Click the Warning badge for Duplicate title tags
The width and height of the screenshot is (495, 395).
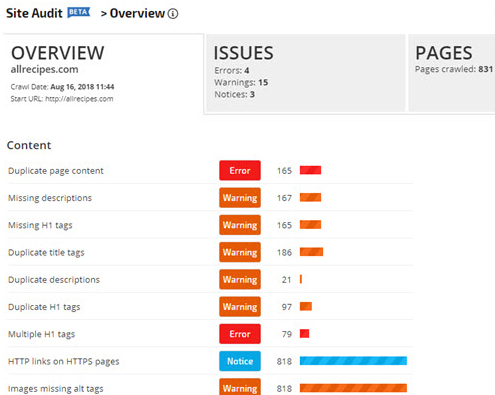240,252
